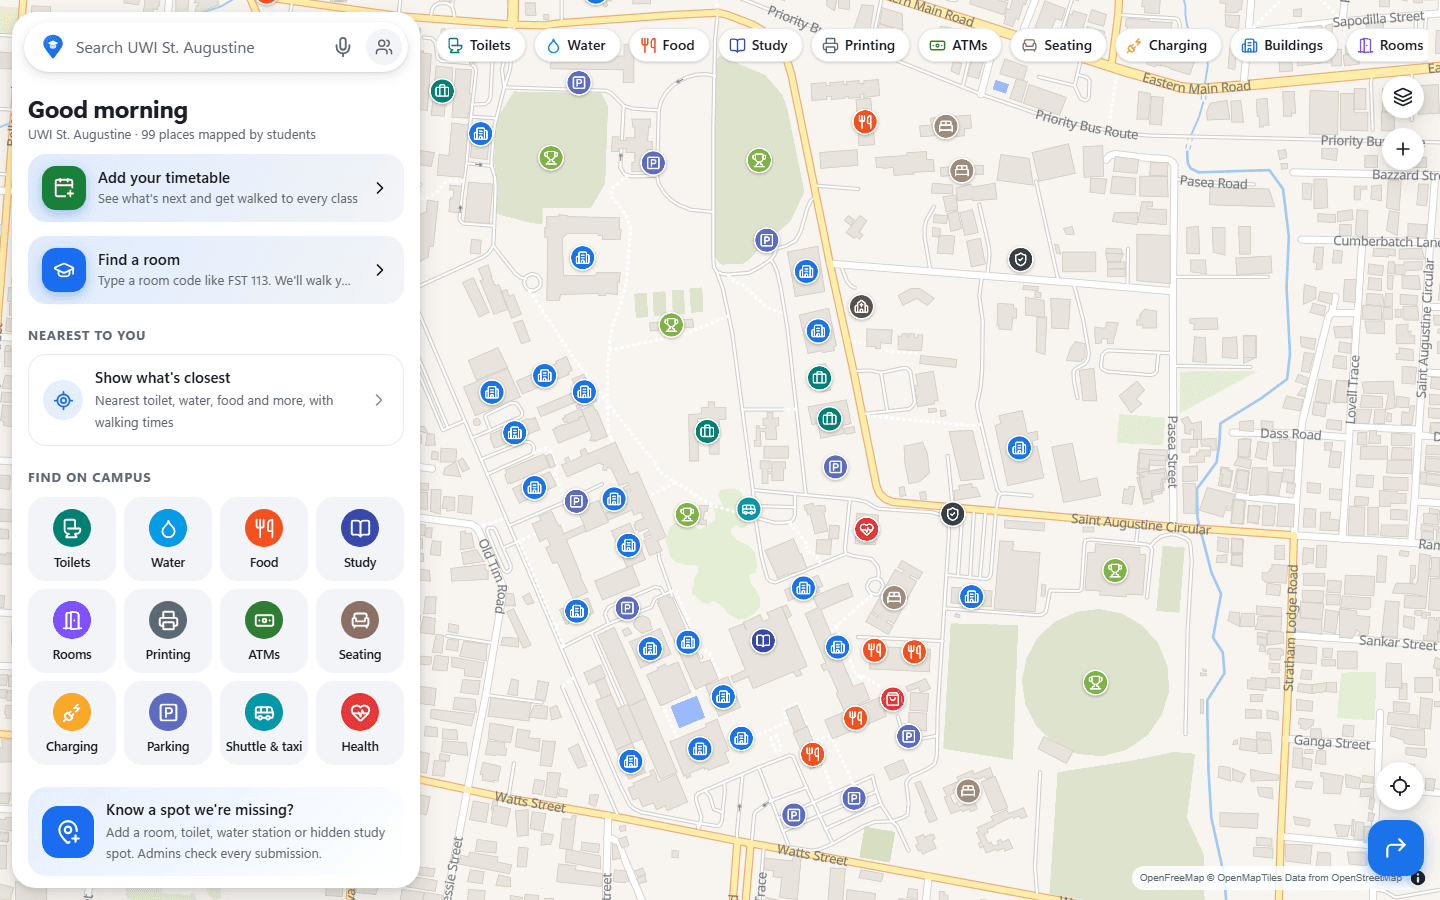Expand the Add your timetable card
The width and height of the screenshot is (1440, 900).
click(x=216, y=188)
